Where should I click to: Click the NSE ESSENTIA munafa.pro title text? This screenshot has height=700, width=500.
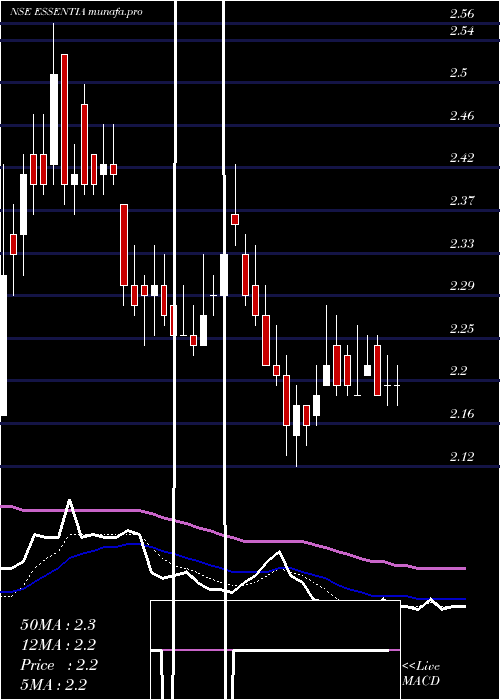[76, 12]
